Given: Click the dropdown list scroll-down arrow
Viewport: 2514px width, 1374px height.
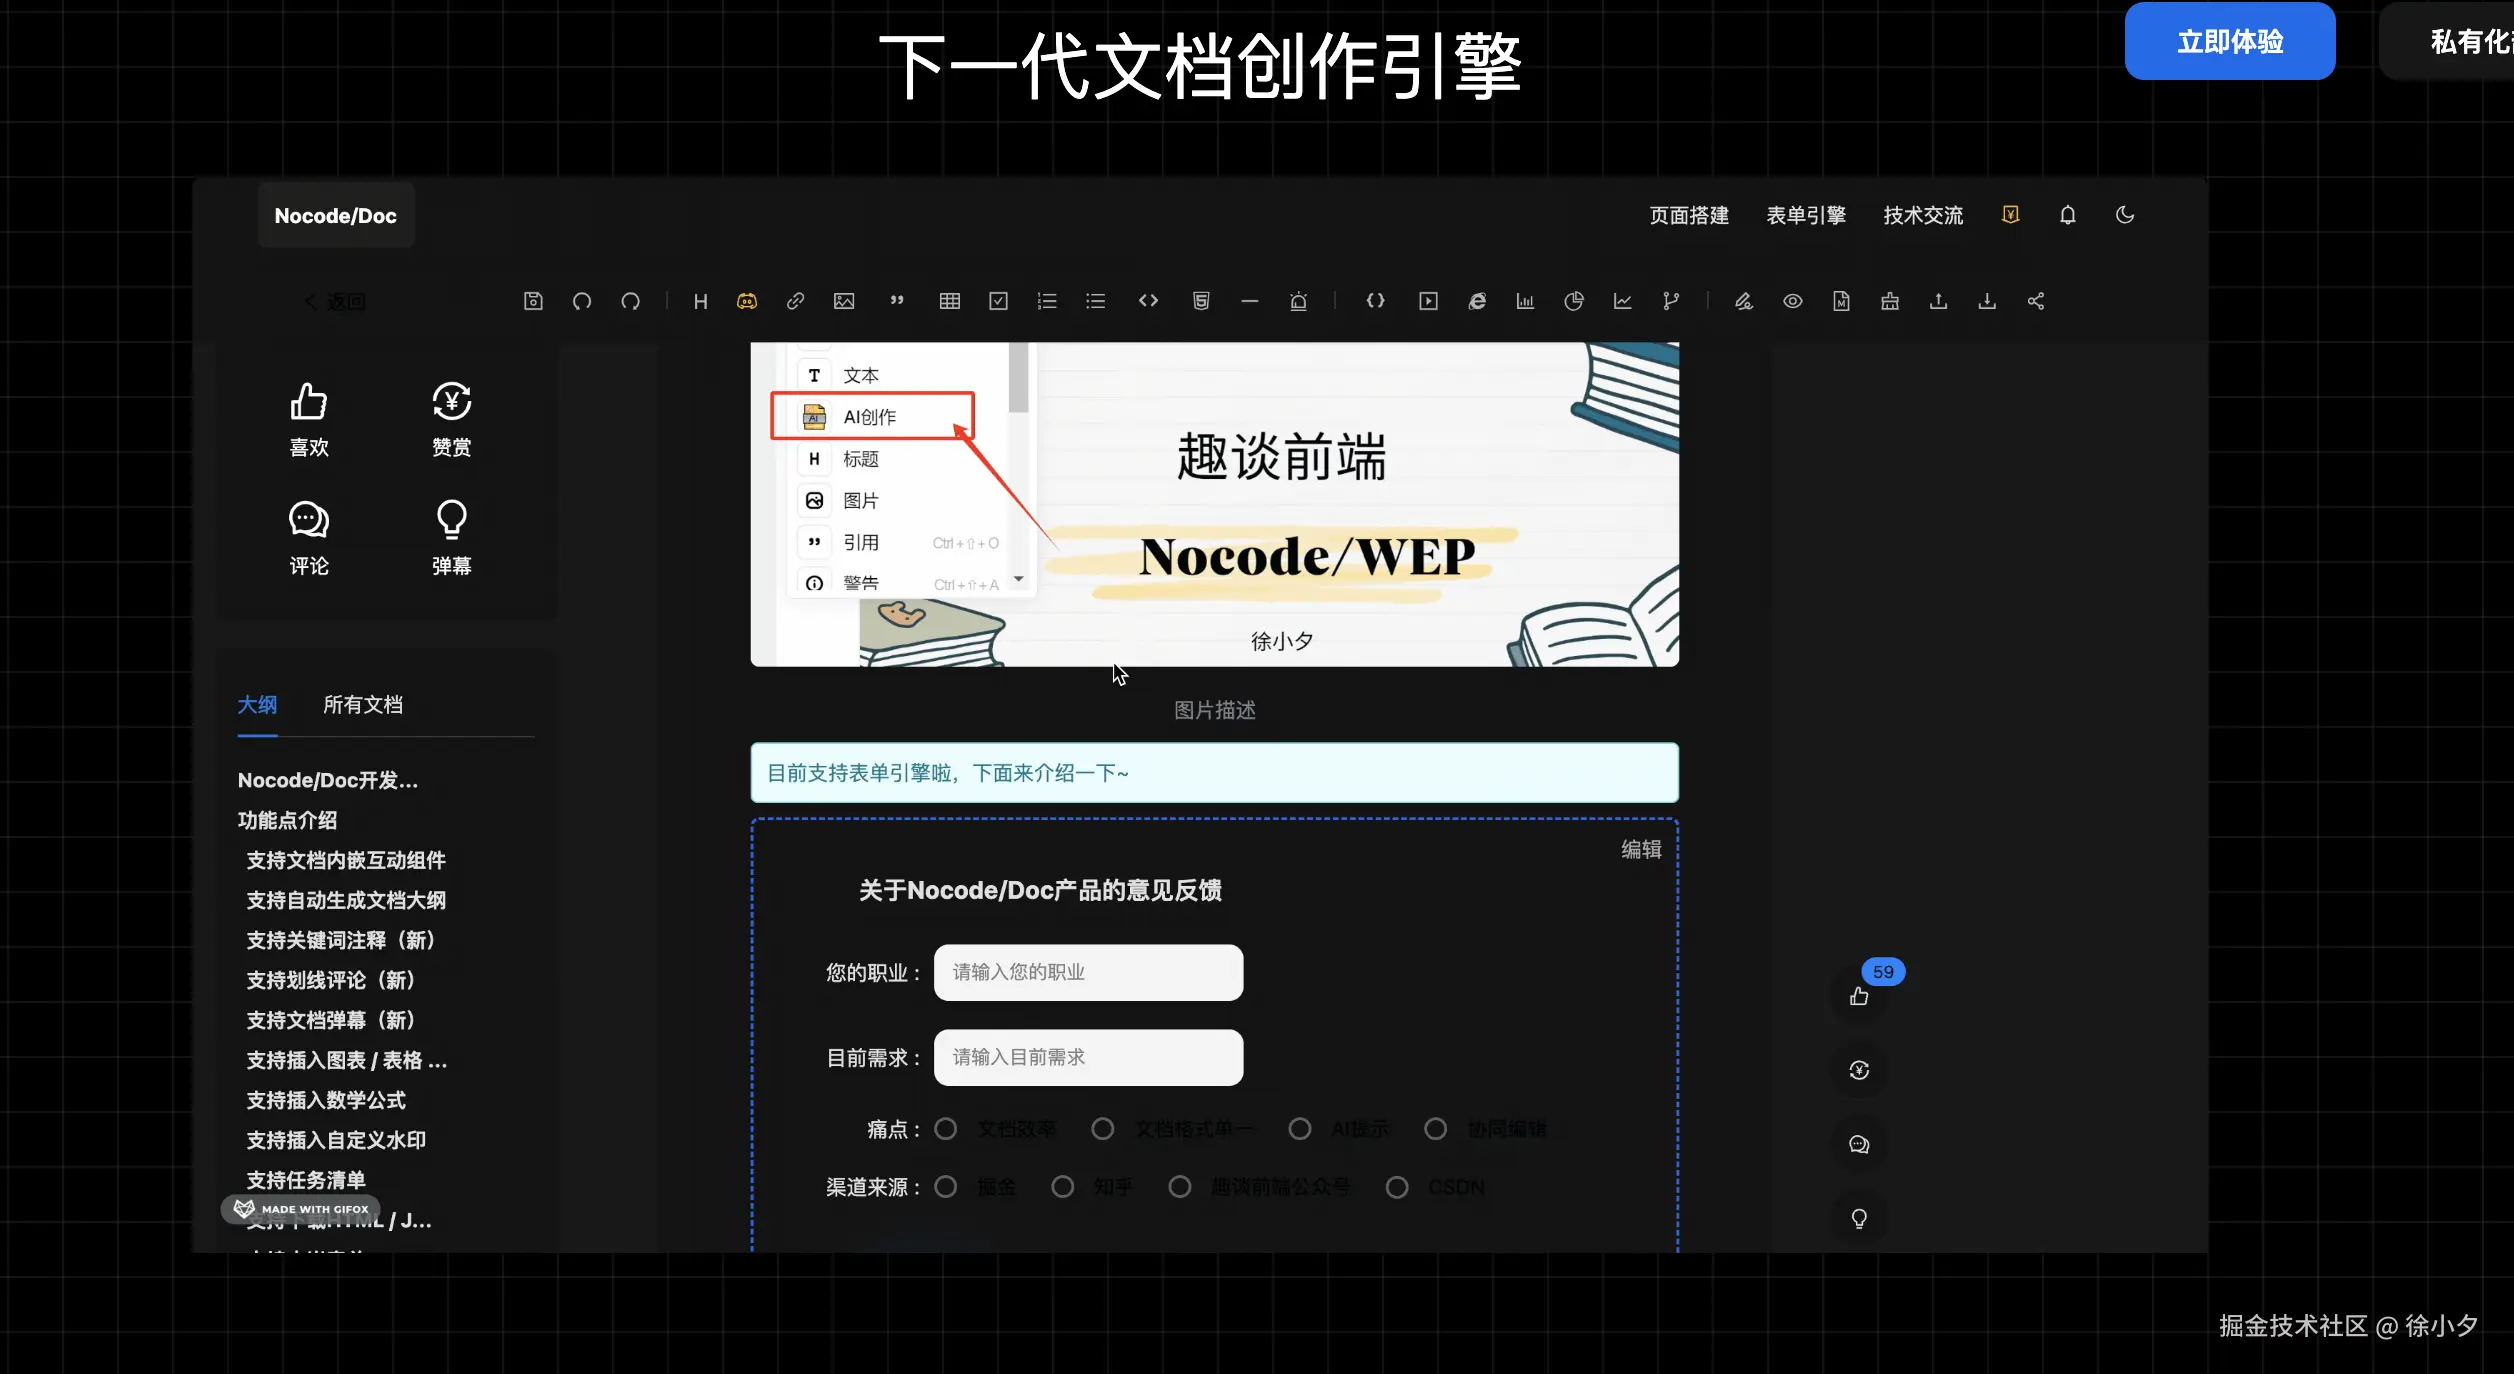Looking at the screenshot, I should [x=1018, y=579].
